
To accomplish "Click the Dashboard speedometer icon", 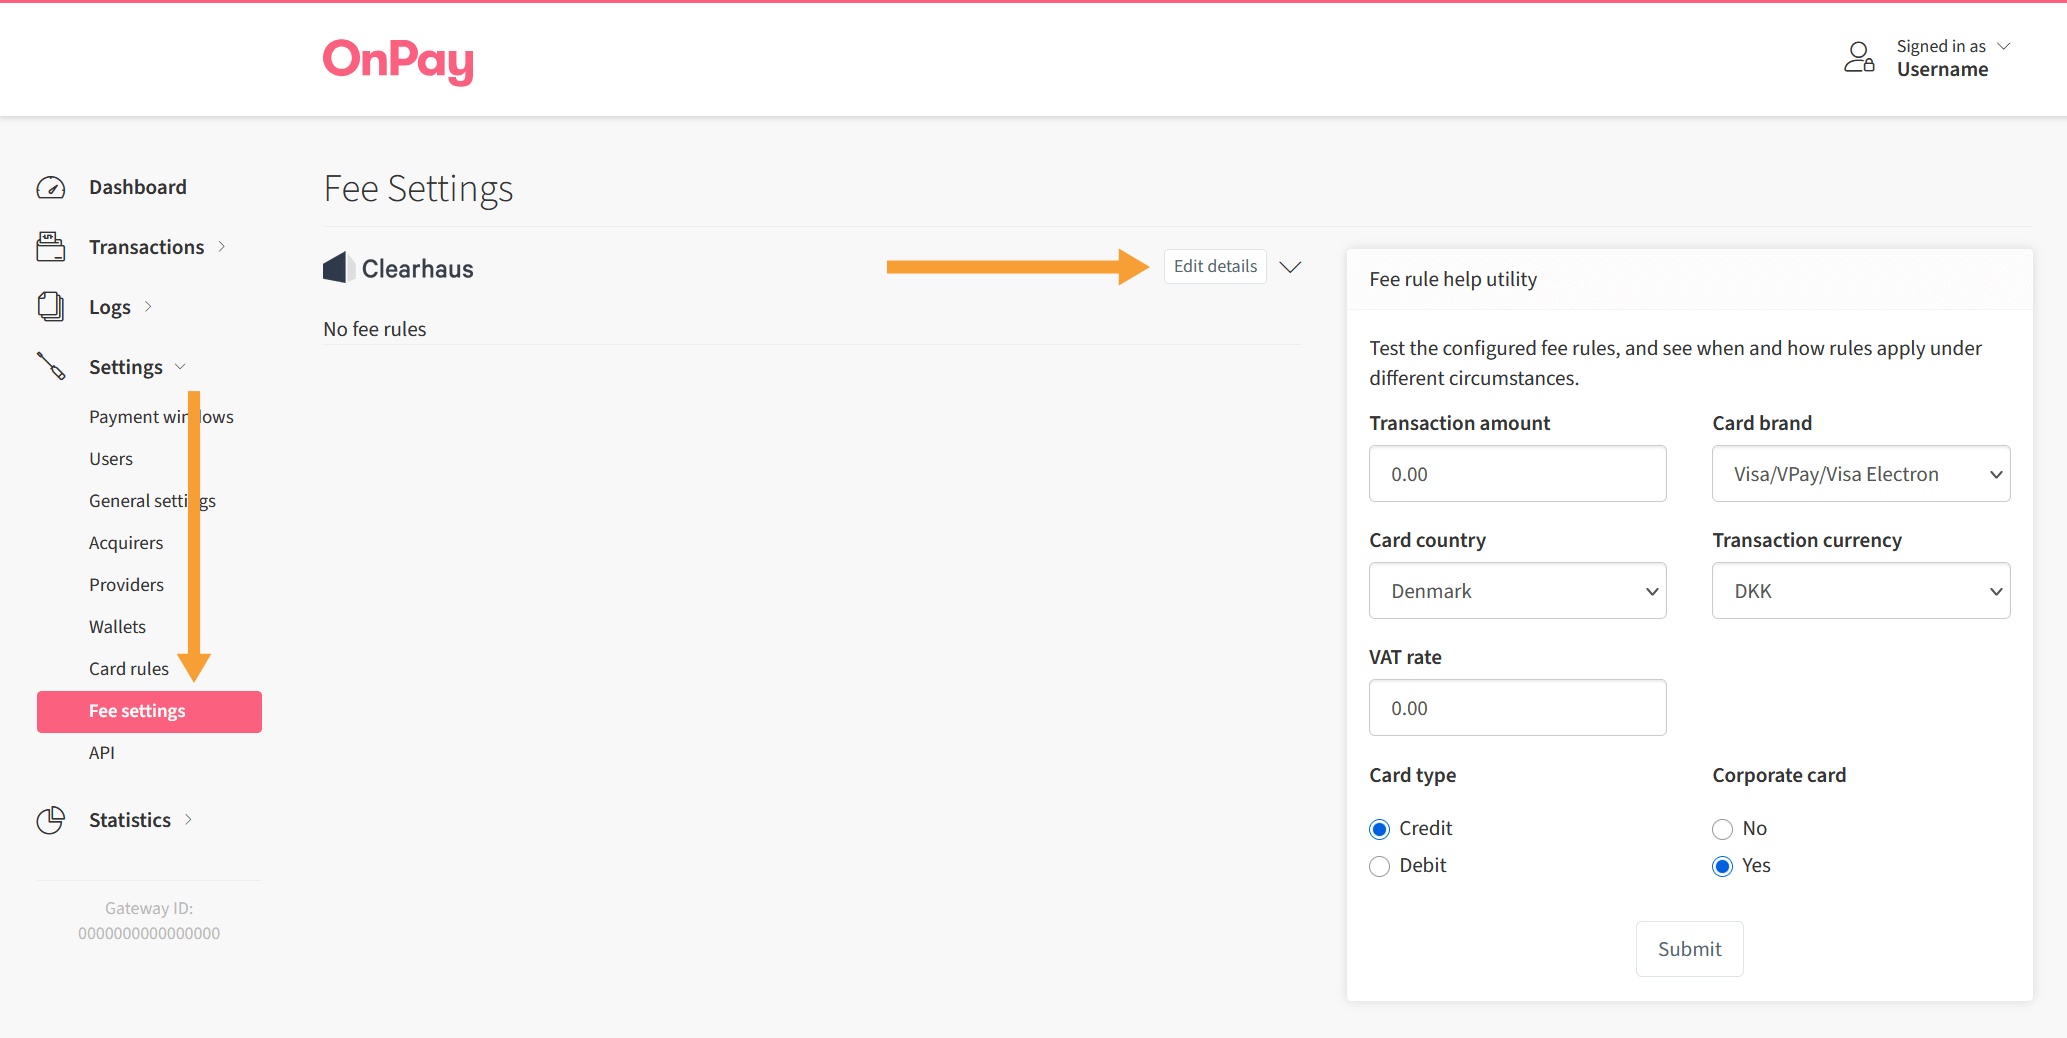I will (50, 187).
